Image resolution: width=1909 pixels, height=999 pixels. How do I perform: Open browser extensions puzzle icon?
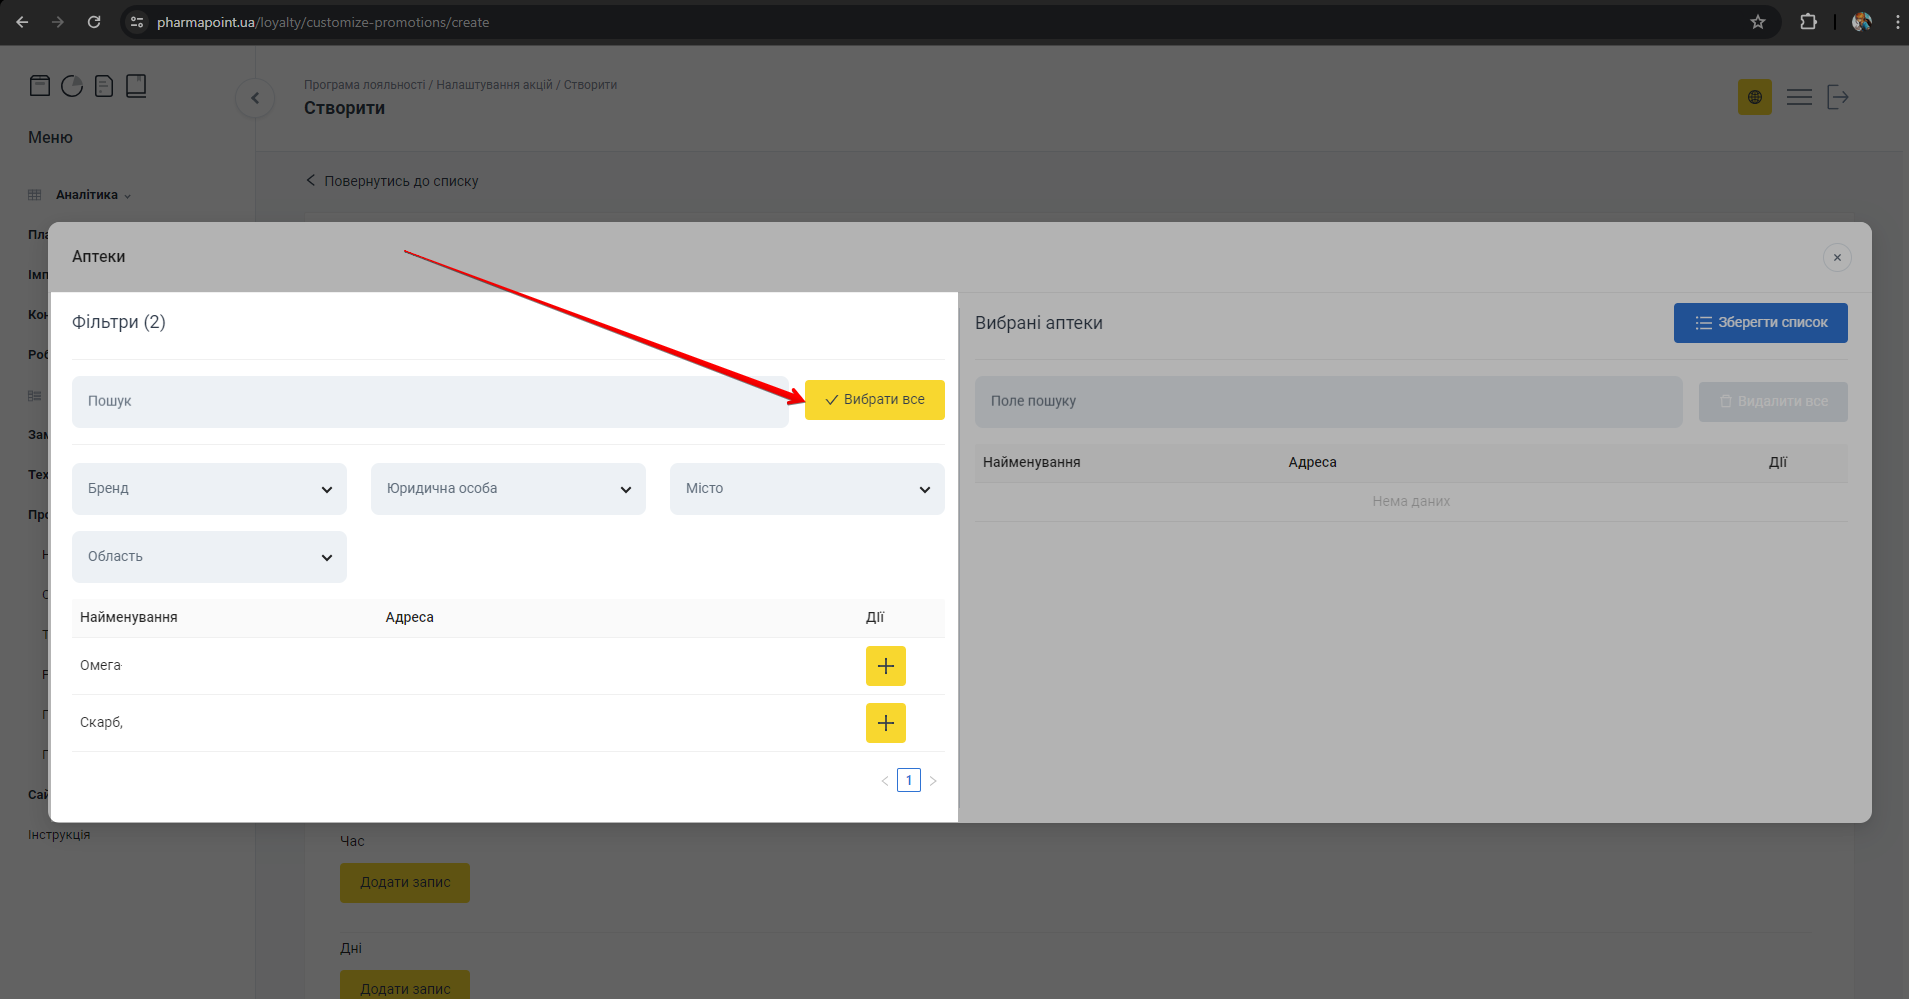coord(1808,22)
